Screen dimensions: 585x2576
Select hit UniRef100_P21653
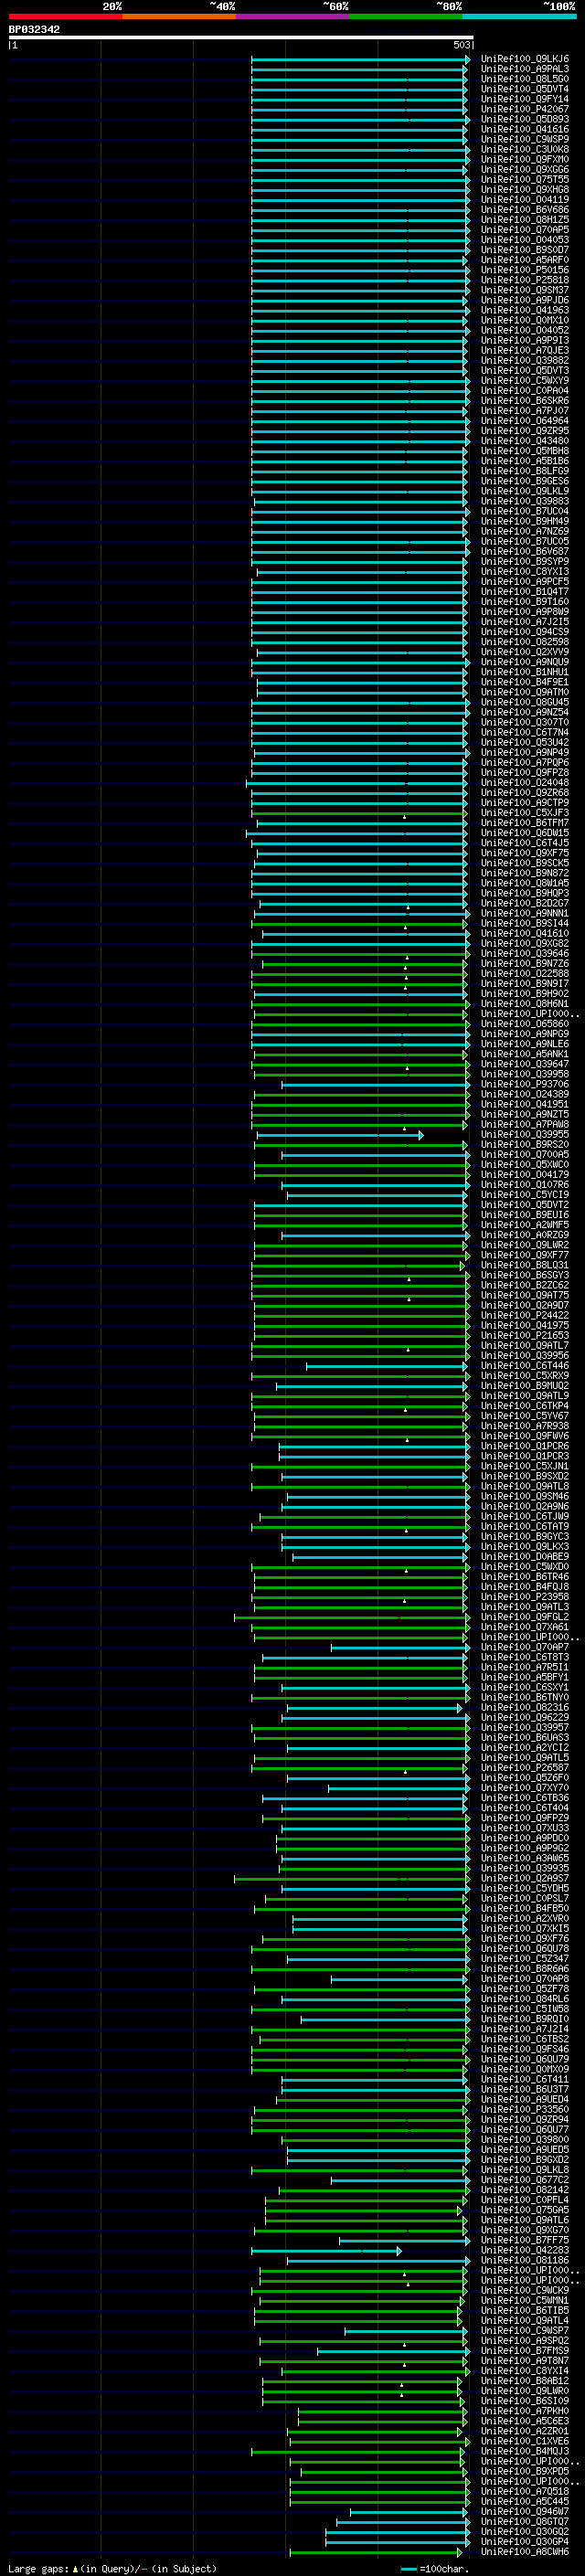525,1336
